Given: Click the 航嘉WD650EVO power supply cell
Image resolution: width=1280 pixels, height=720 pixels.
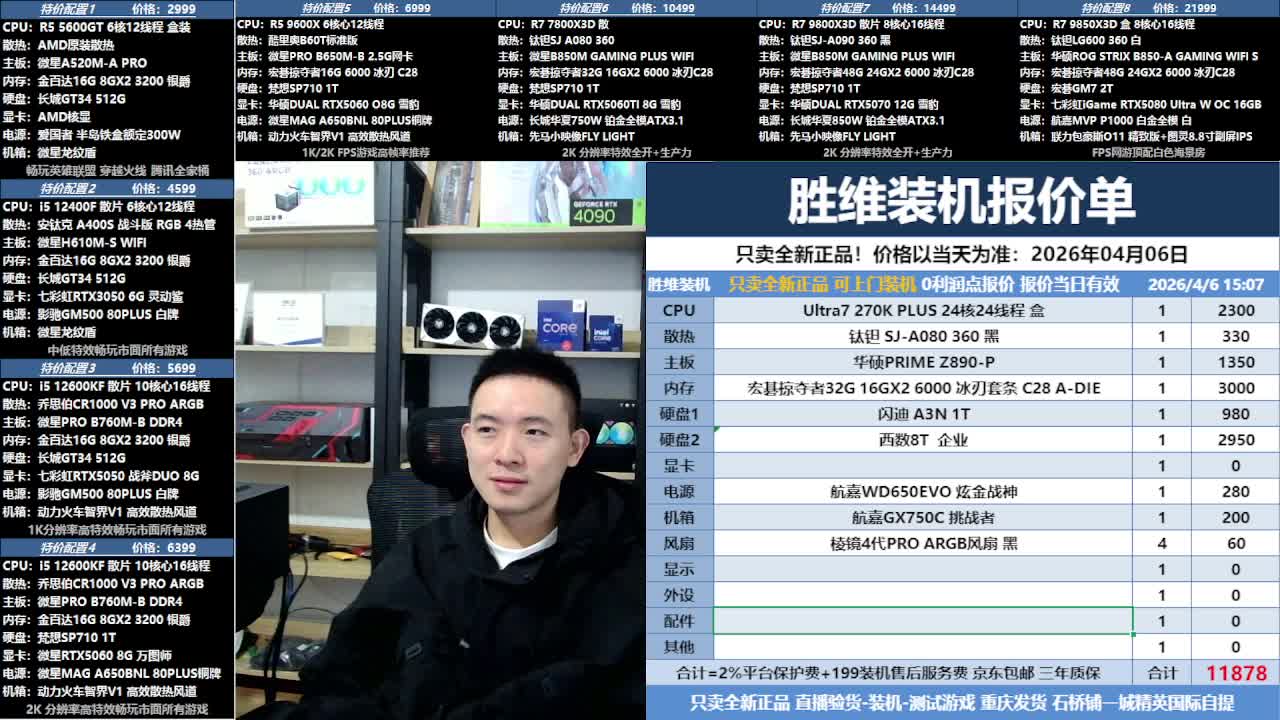Looking at the screenshot, I should [x=922, y=492].
